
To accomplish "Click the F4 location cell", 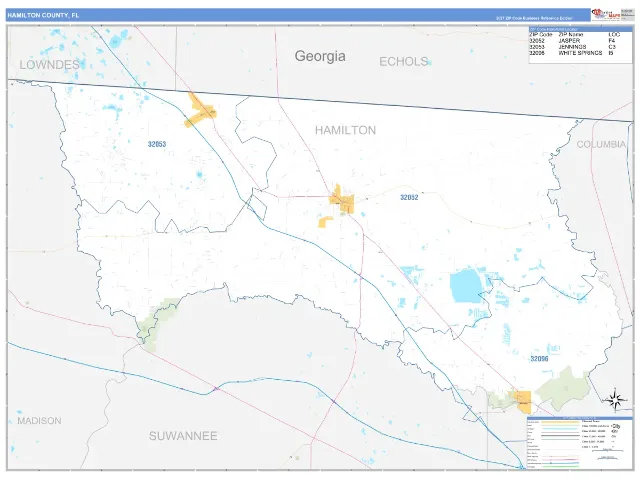I will click(x=611, y=41).
